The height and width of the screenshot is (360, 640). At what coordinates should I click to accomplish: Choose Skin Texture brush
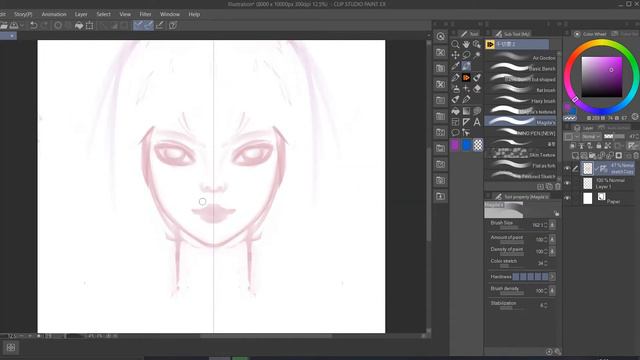tap(521, 154)
